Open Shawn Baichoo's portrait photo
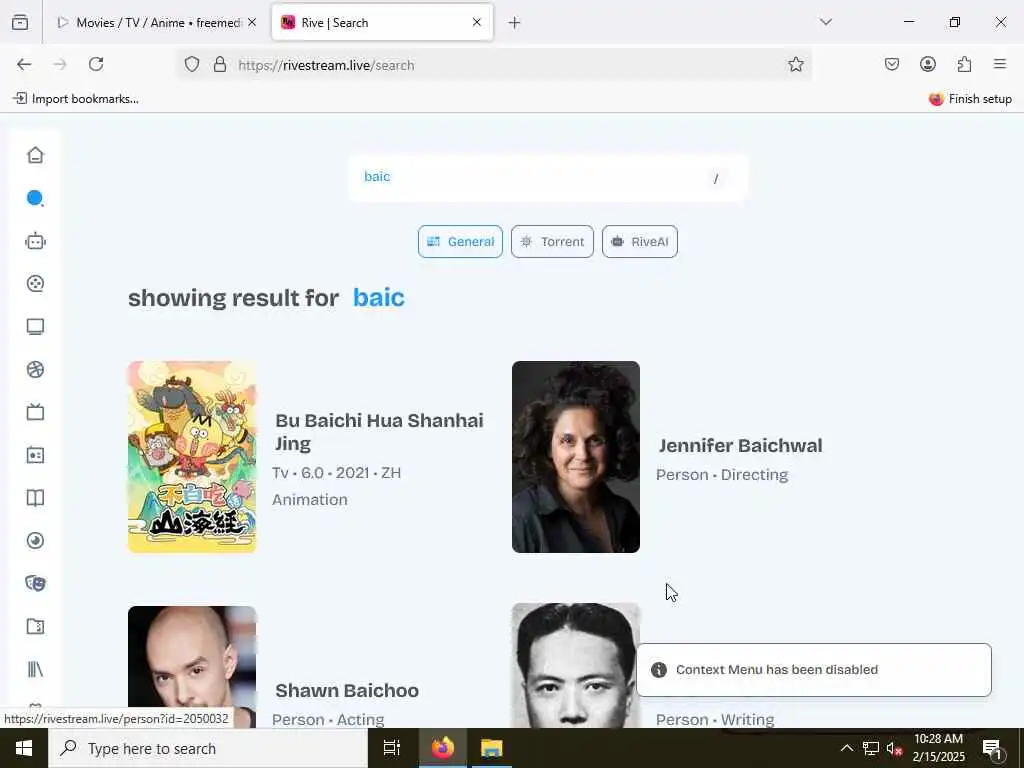Viewport: 1024px width, 768px height. tap(192, 667)
